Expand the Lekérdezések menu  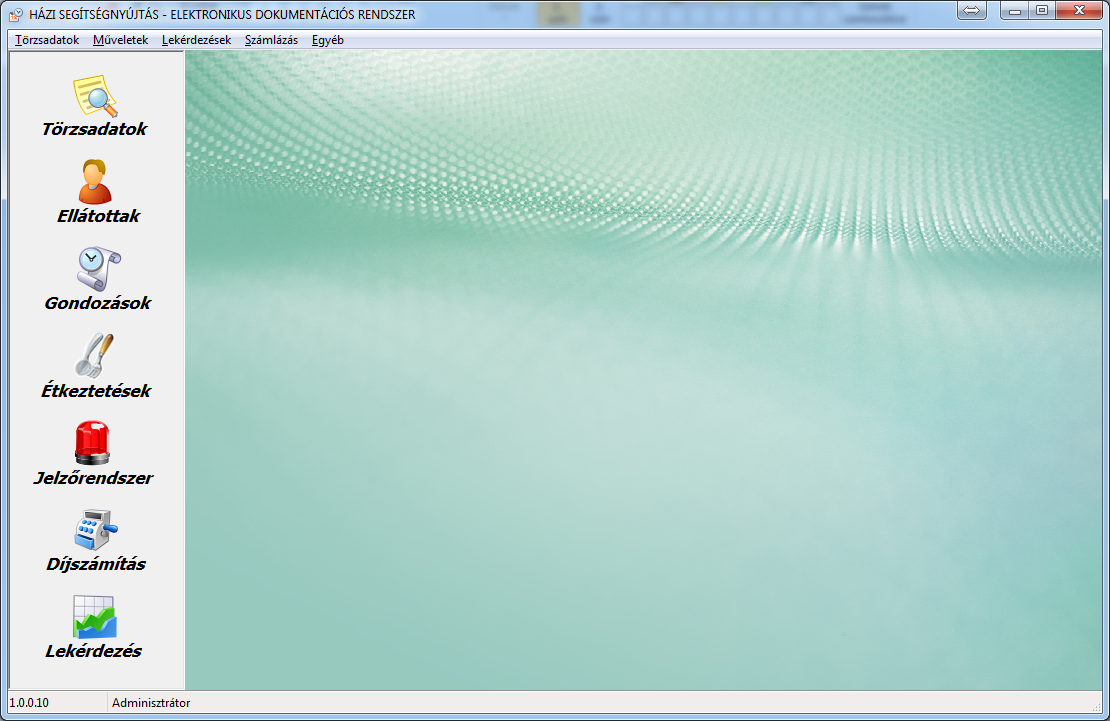(x=196, y=40)
